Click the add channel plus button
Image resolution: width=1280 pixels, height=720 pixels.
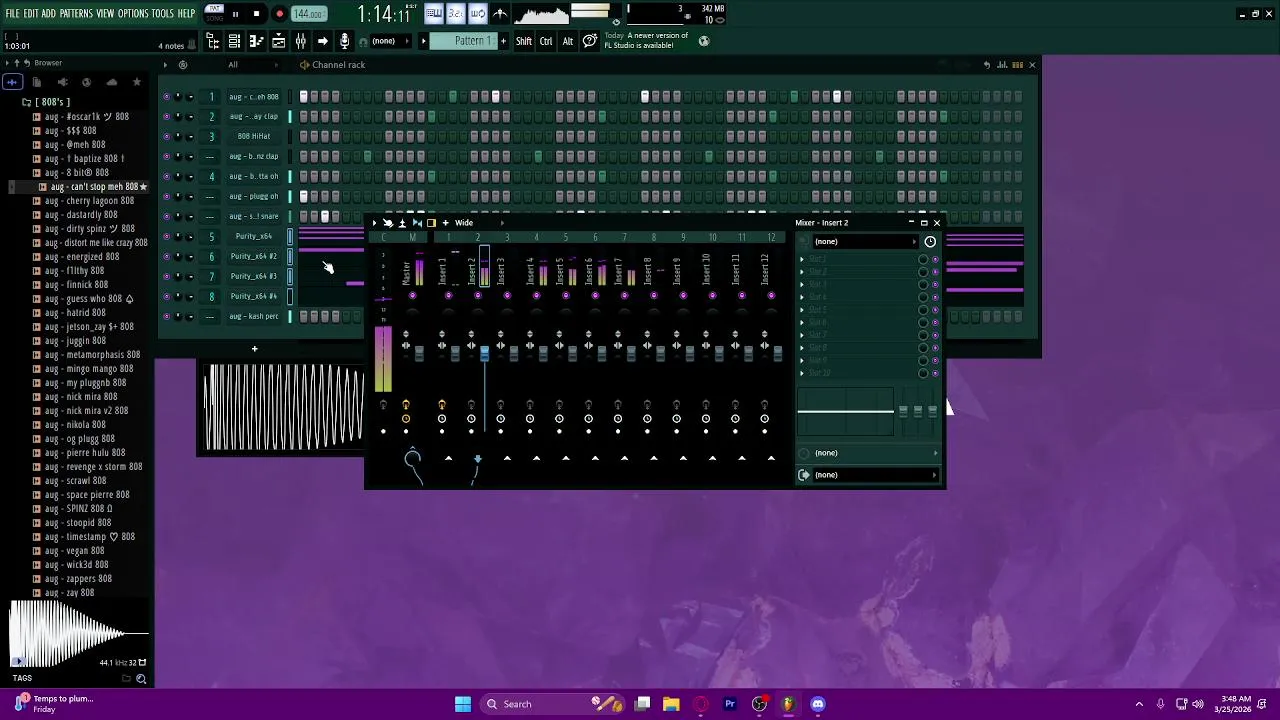coord(254,349)
